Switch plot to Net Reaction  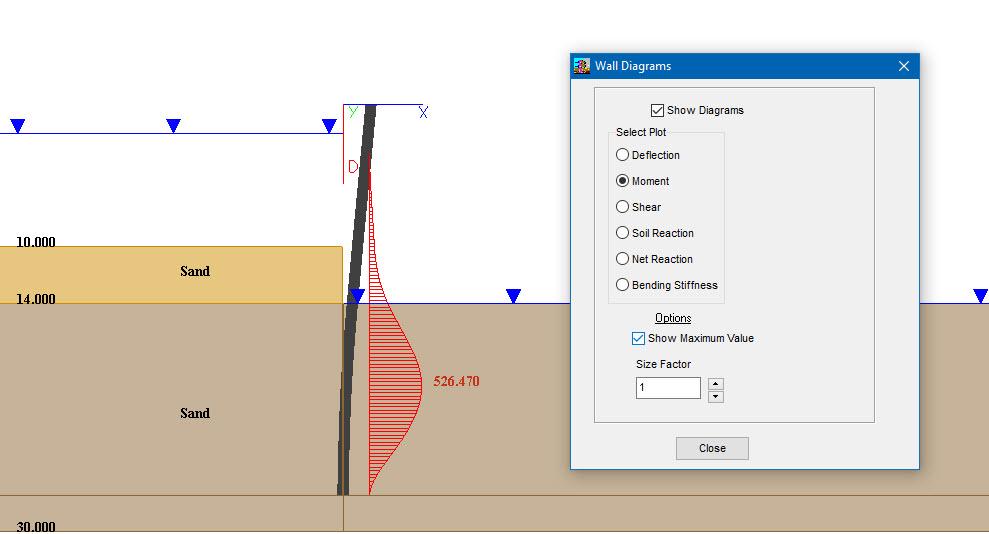click(623, 259)
